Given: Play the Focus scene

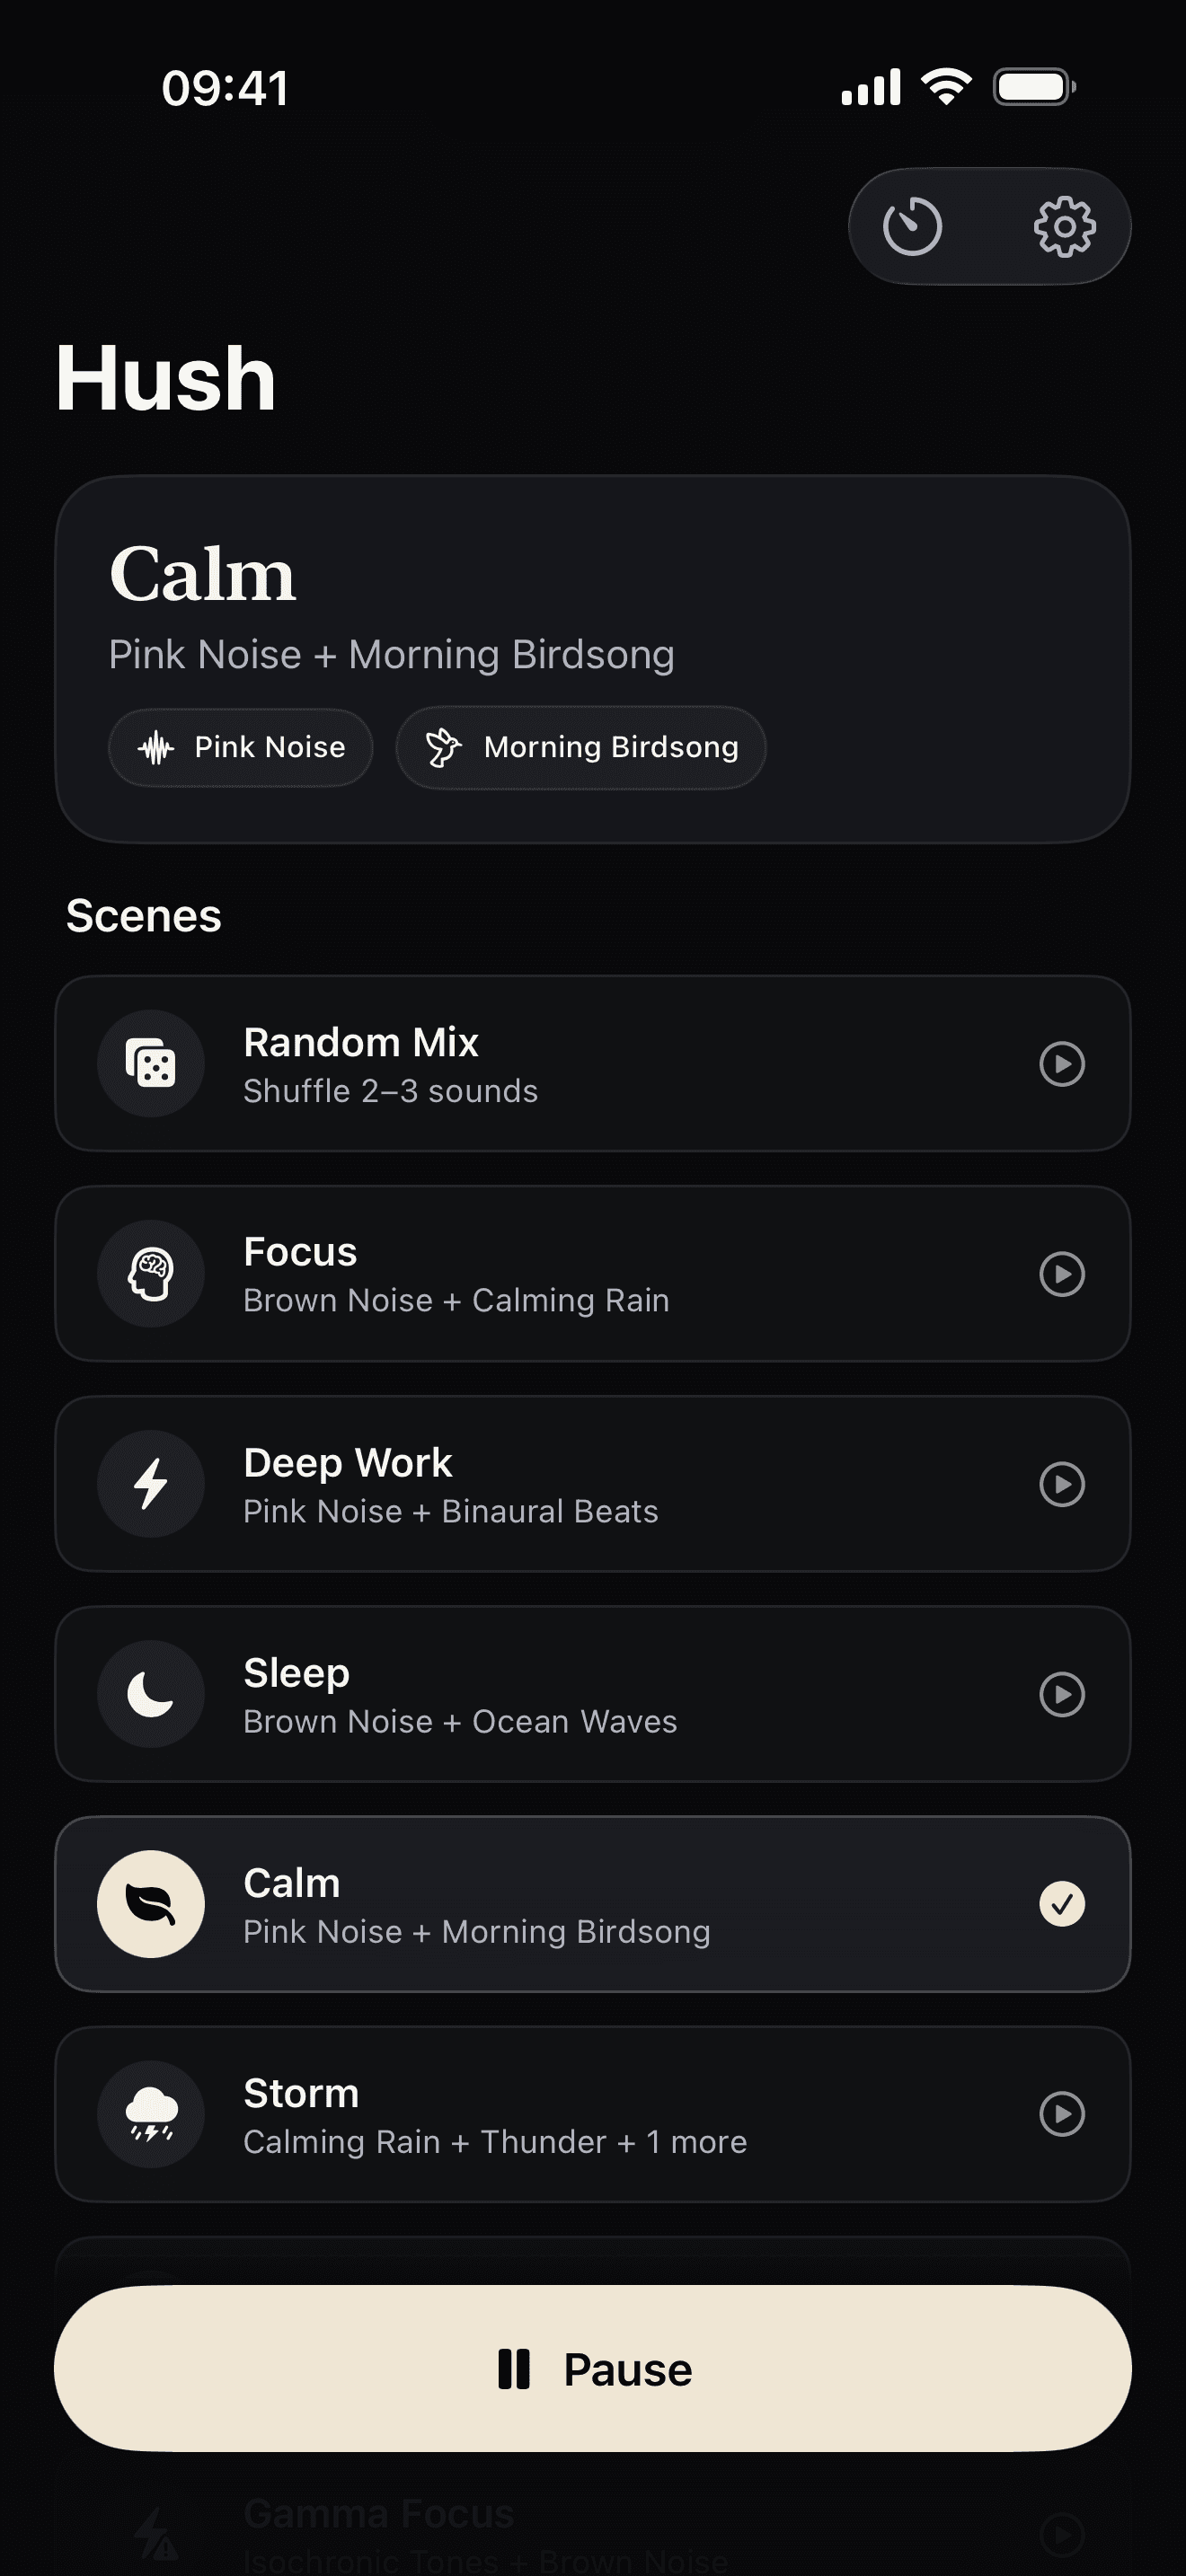Looking at the screenshot, I should [1062, 1274].
